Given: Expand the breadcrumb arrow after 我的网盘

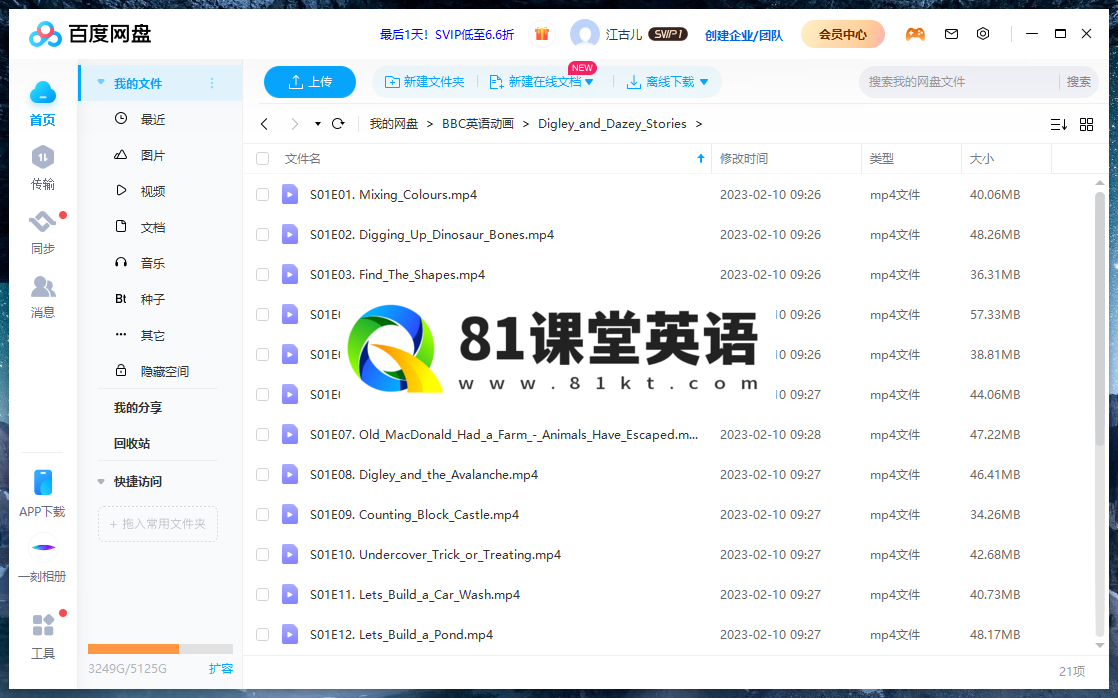Looking at the screenshot, I should (430, 124).
